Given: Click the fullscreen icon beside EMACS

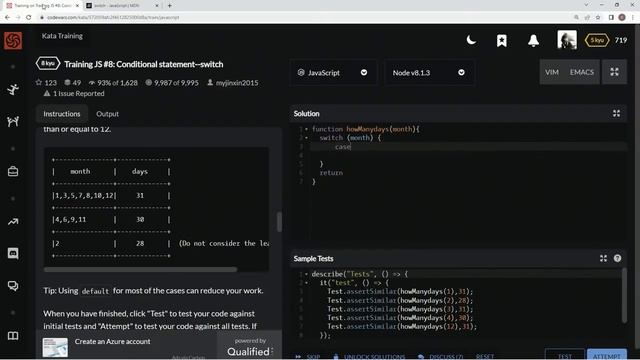Looking at the screenshot, I should pos(614,72).
